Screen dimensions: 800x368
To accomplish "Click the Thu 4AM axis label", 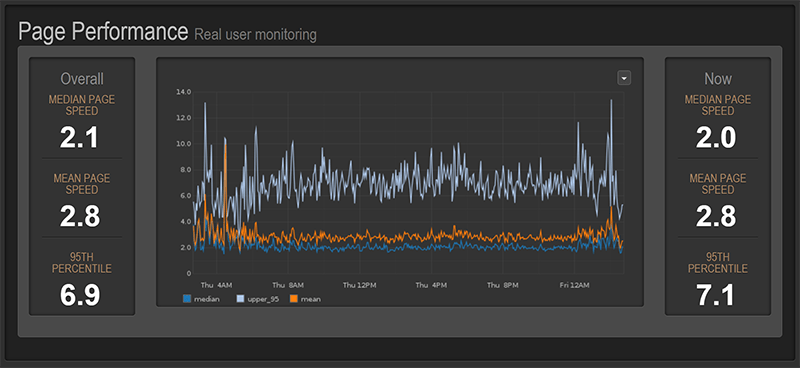I will point(216,285).
